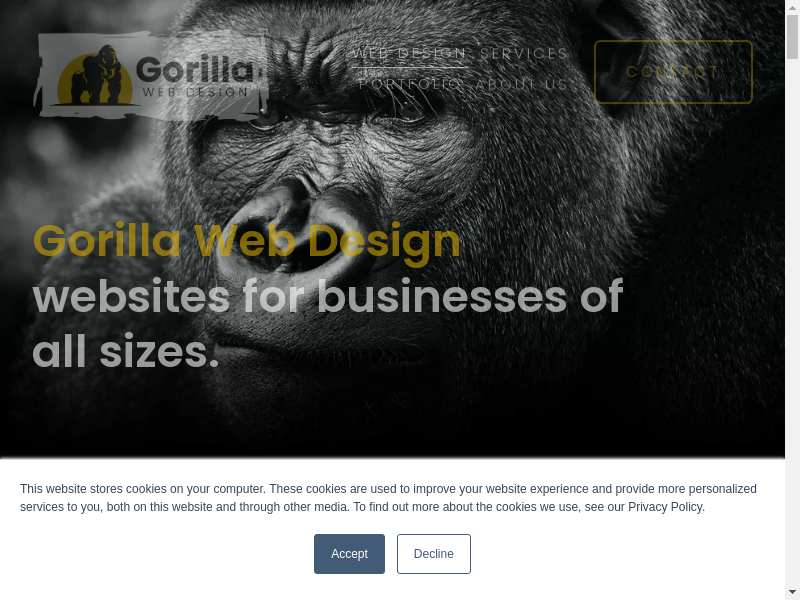This screenshot has width=800, height=600.
Task: Click the gorilla silhouette icon in the logo
Action: coord(95,75)
